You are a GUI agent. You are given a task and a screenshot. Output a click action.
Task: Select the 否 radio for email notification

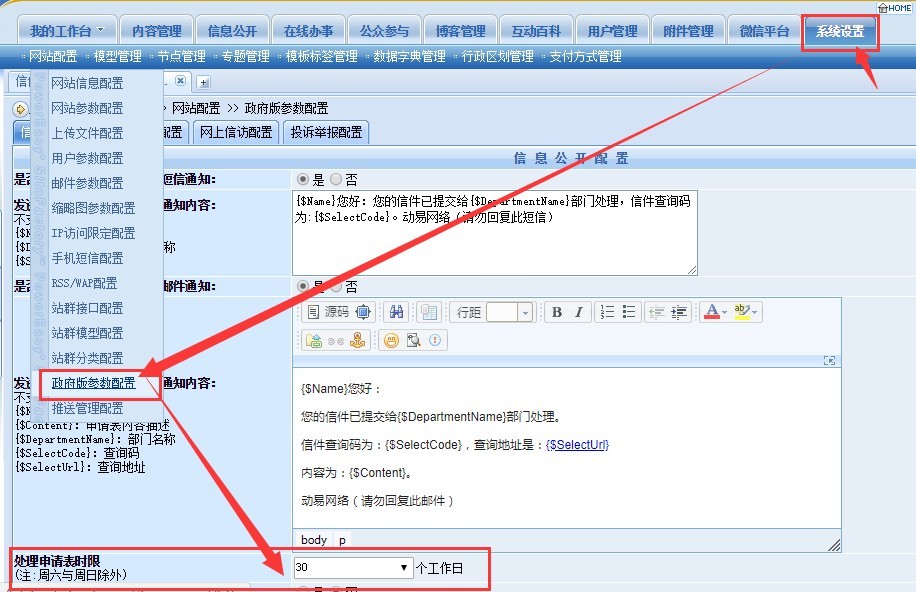(x=335, y=287)
